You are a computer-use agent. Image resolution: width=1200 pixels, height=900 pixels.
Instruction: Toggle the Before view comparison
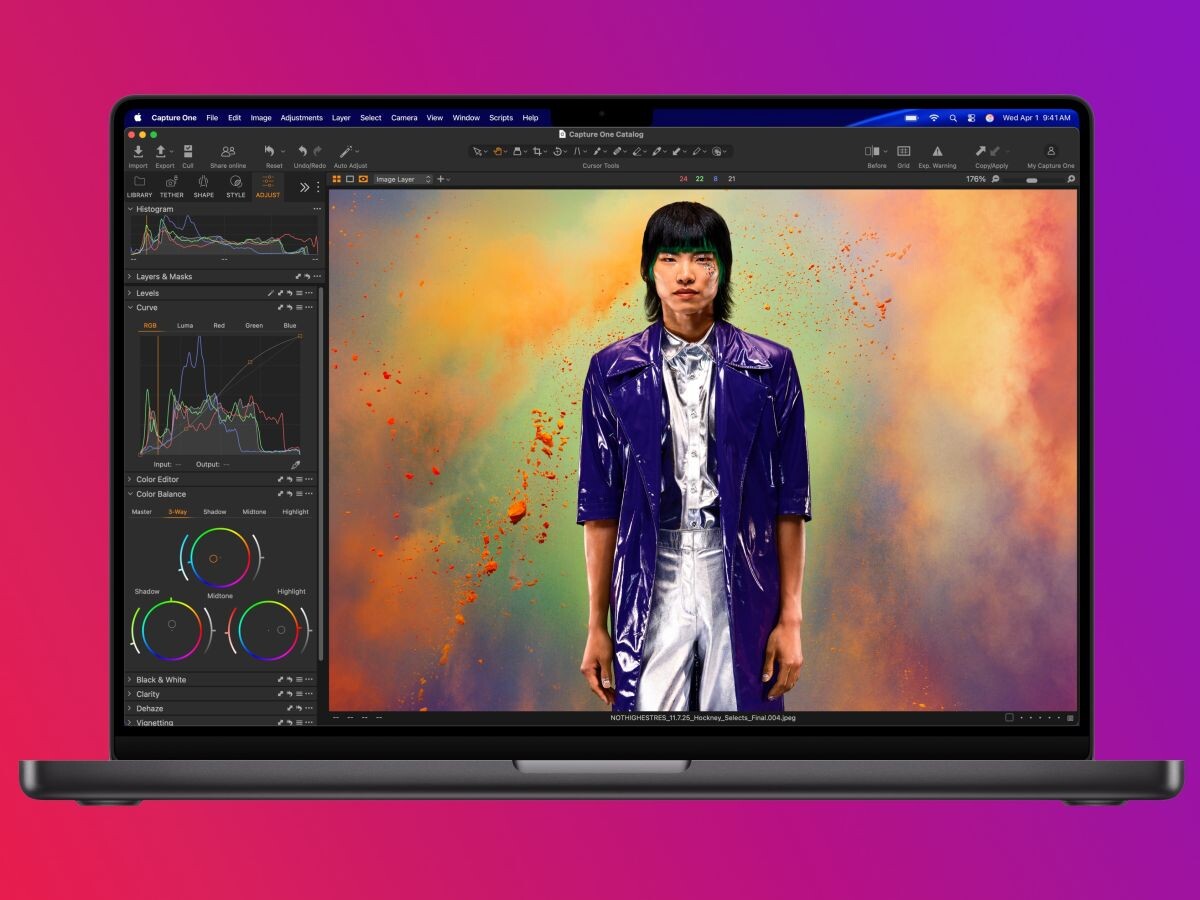click(874, 151)
